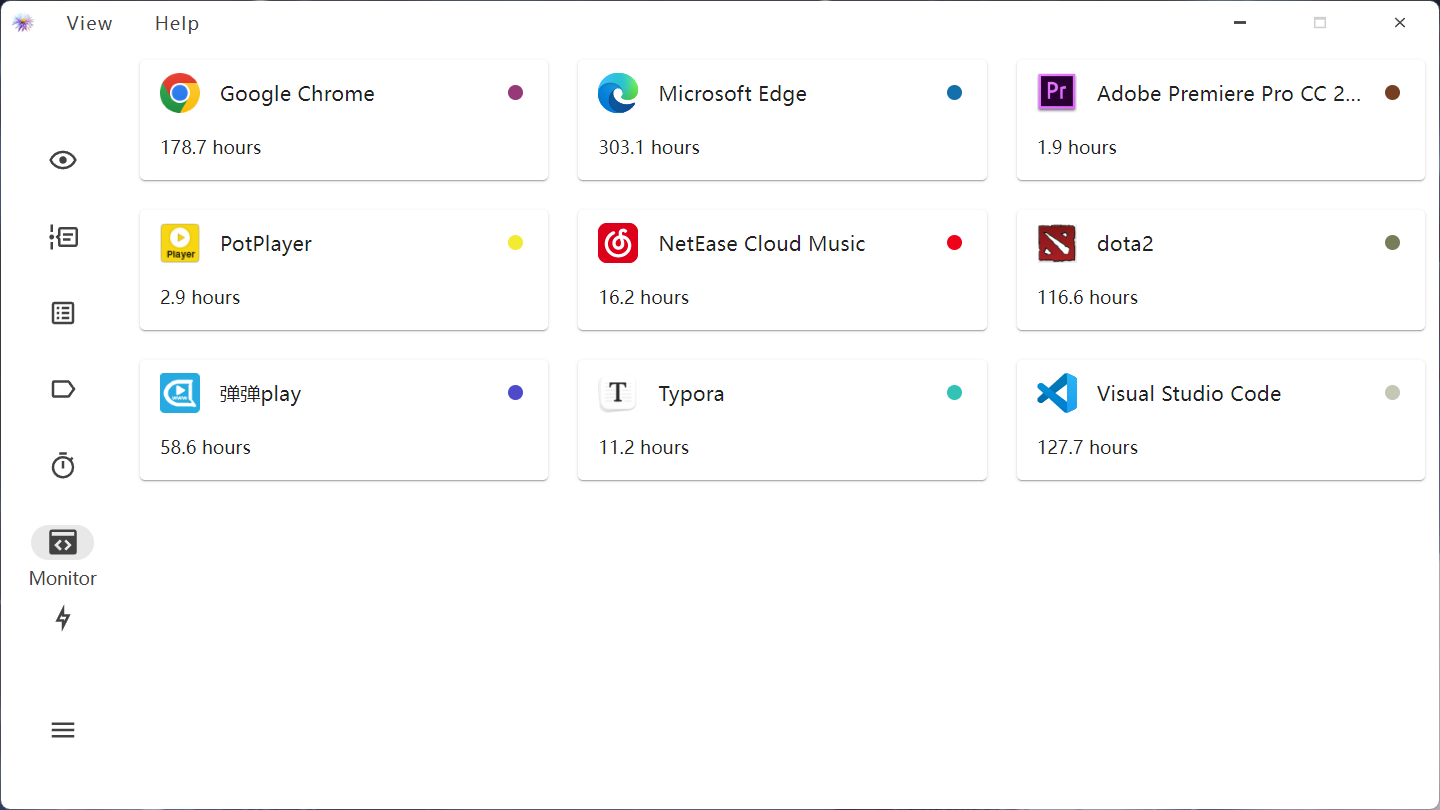Pick the purple color dot for Google Chrome
Screen dimensions: 1440x810
click(x=516, y=93)
